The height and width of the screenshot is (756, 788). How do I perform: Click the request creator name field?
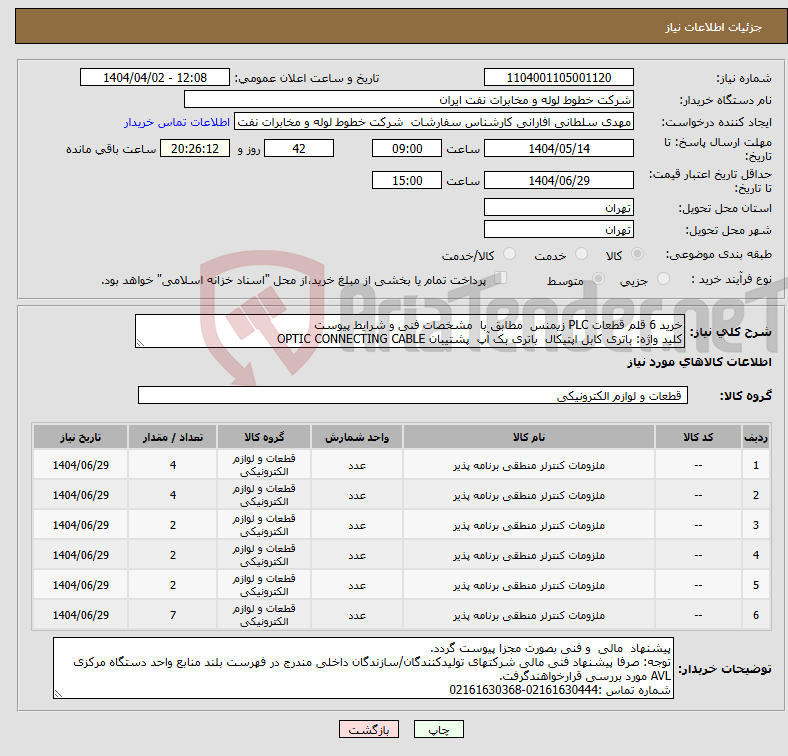(434, 122)
